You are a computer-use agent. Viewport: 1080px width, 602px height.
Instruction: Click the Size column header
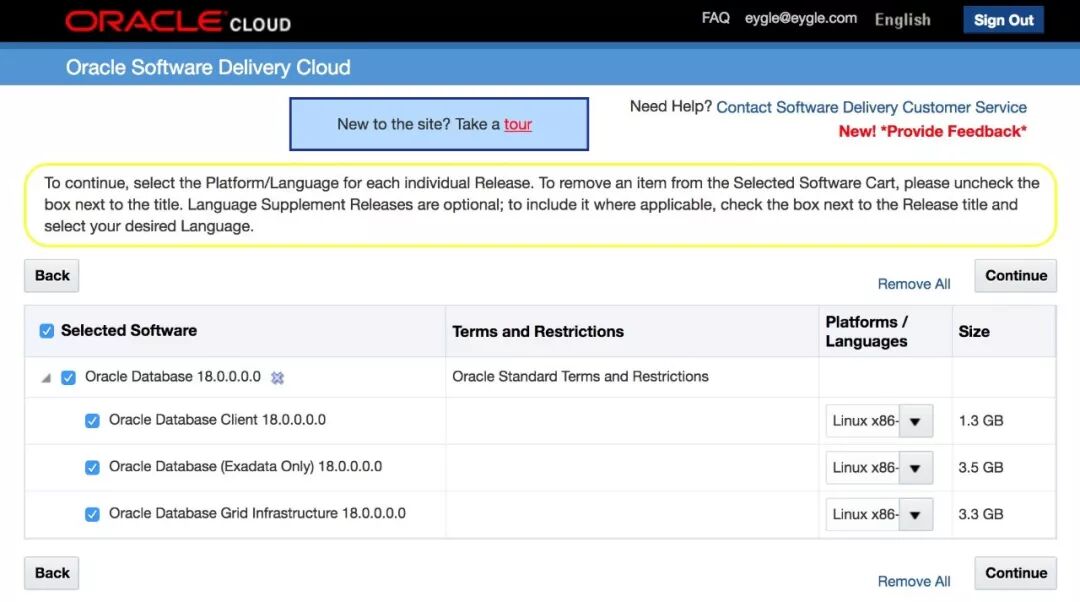[x=974, y=332]
